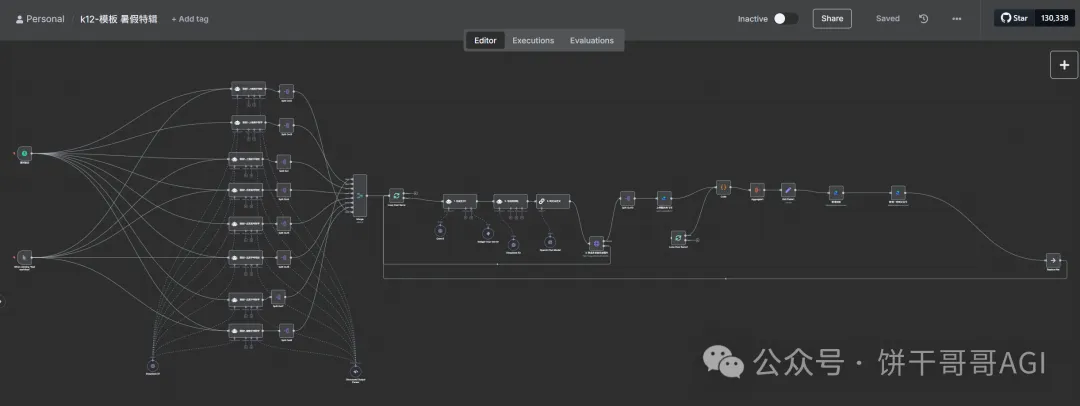Viewport: 1080px width, 406px height.
Task: Click the GitHub Star button
Action: (1014, 18)
